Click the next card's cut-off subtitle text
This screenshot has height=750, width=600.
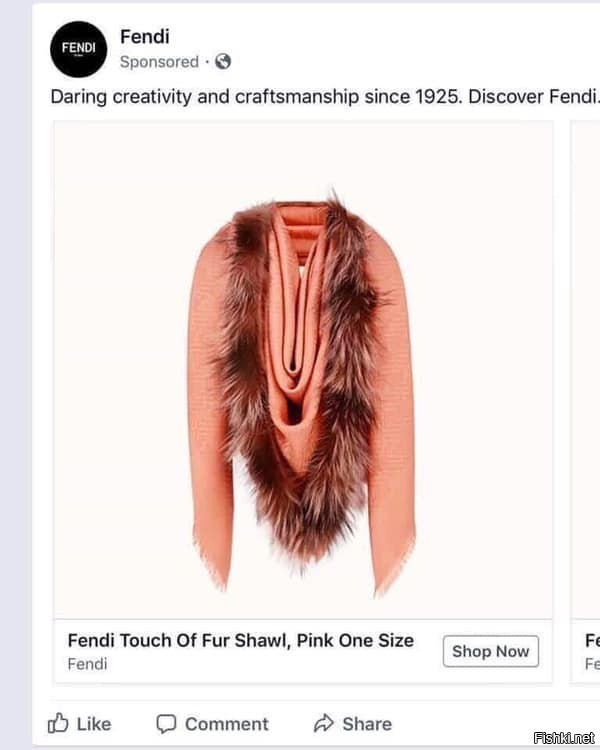[592, 664]
